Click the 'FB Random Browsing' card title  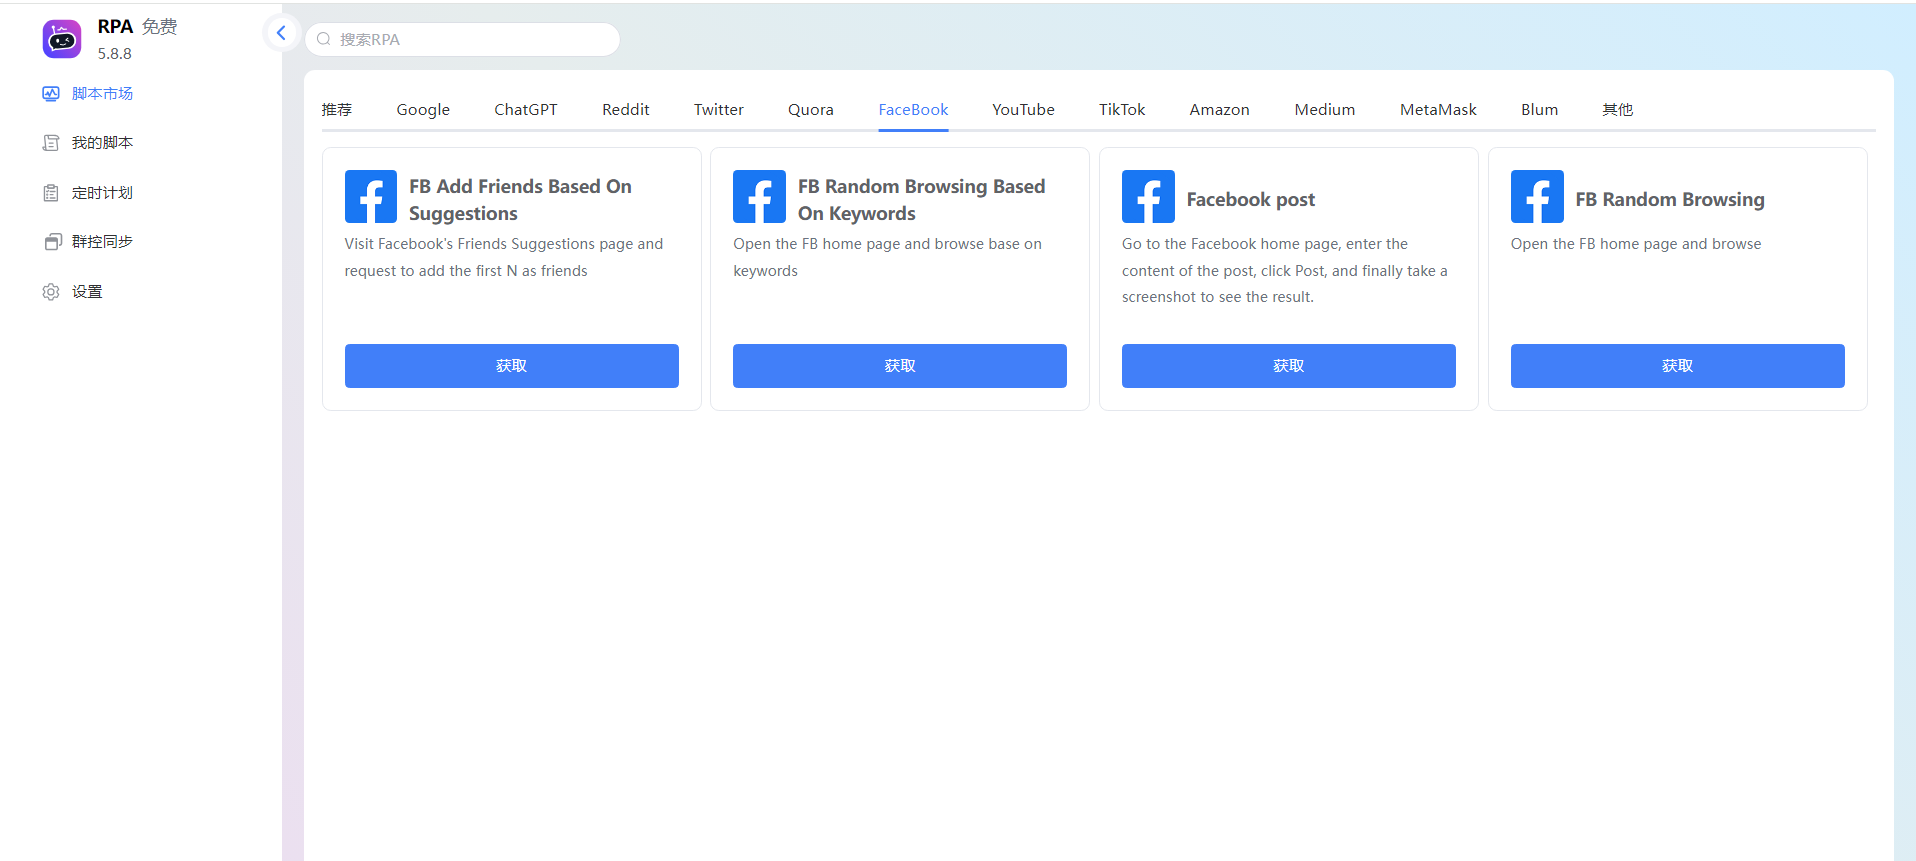[x=1670, y=200]
